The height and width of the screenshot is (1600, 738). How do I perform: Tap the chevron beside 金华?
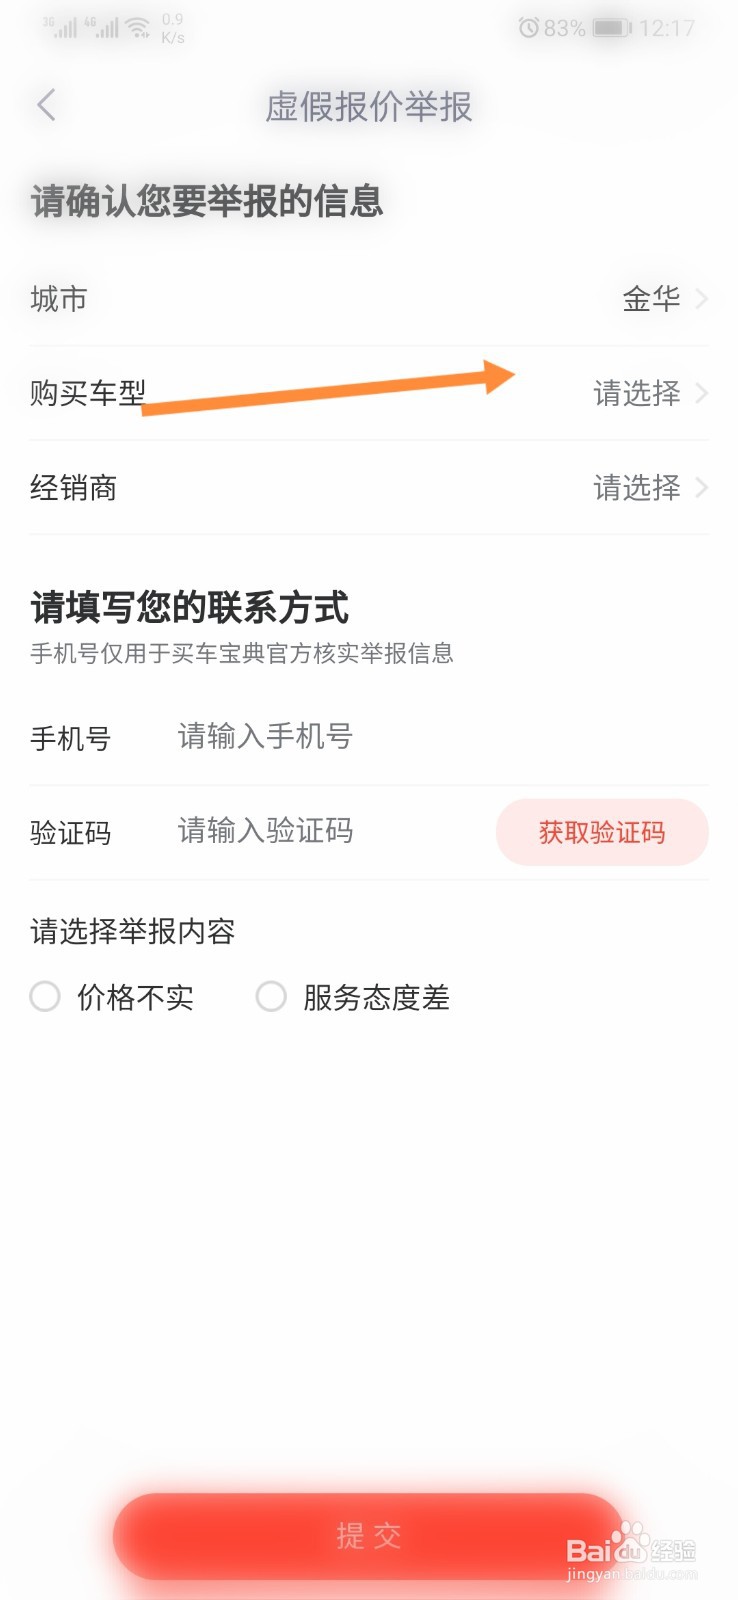pos(701,298)
